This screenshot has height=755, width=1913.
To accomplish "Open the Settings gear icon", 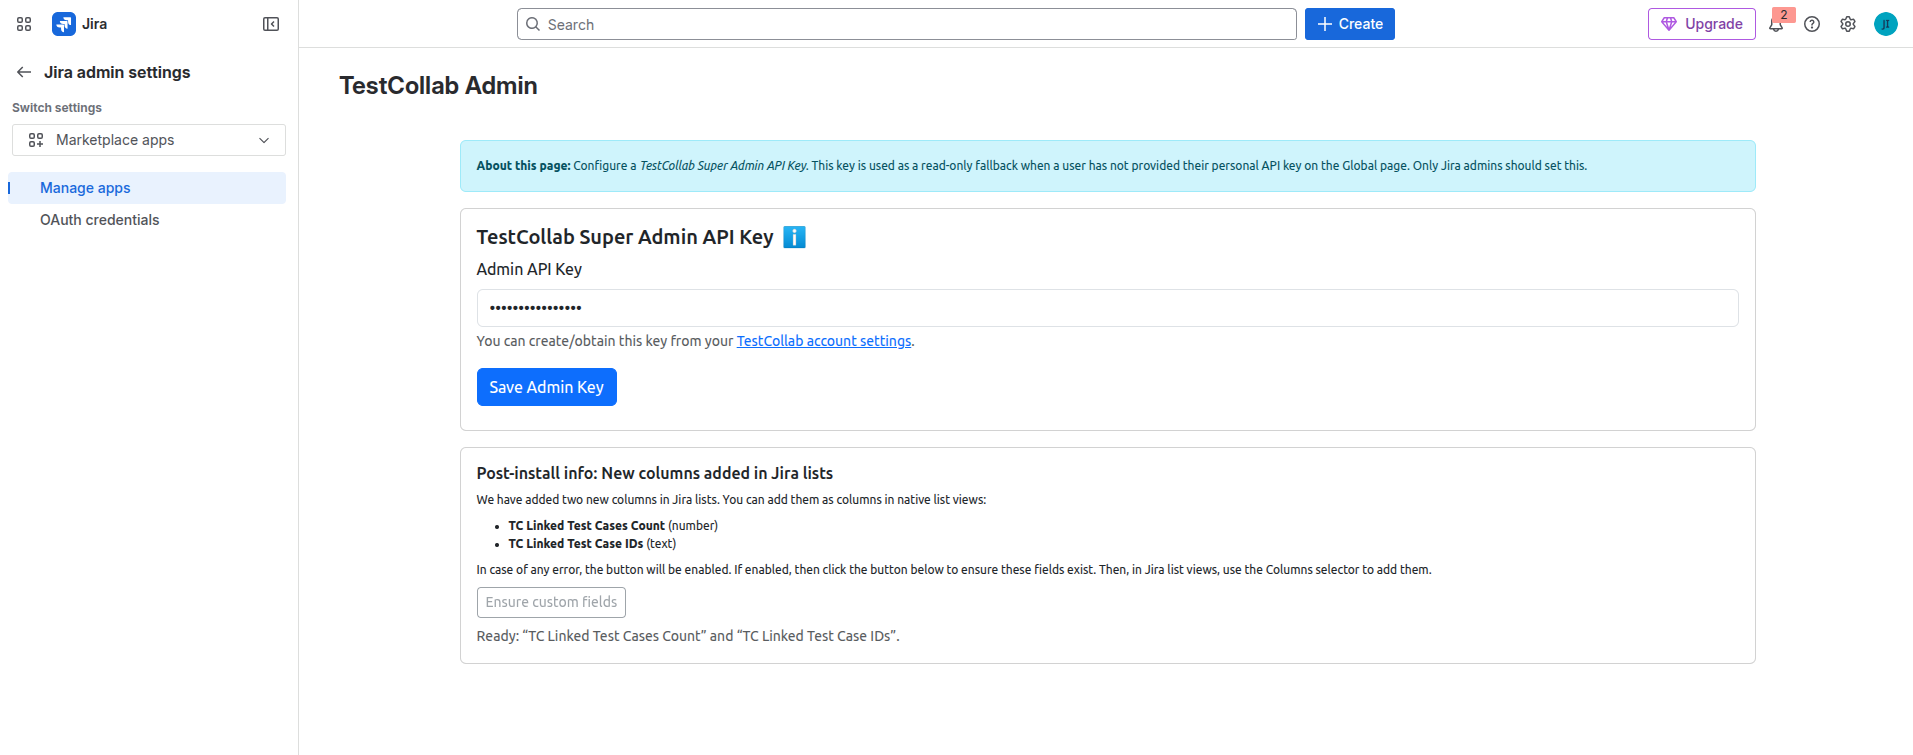I will click(x=1848, y=24).
